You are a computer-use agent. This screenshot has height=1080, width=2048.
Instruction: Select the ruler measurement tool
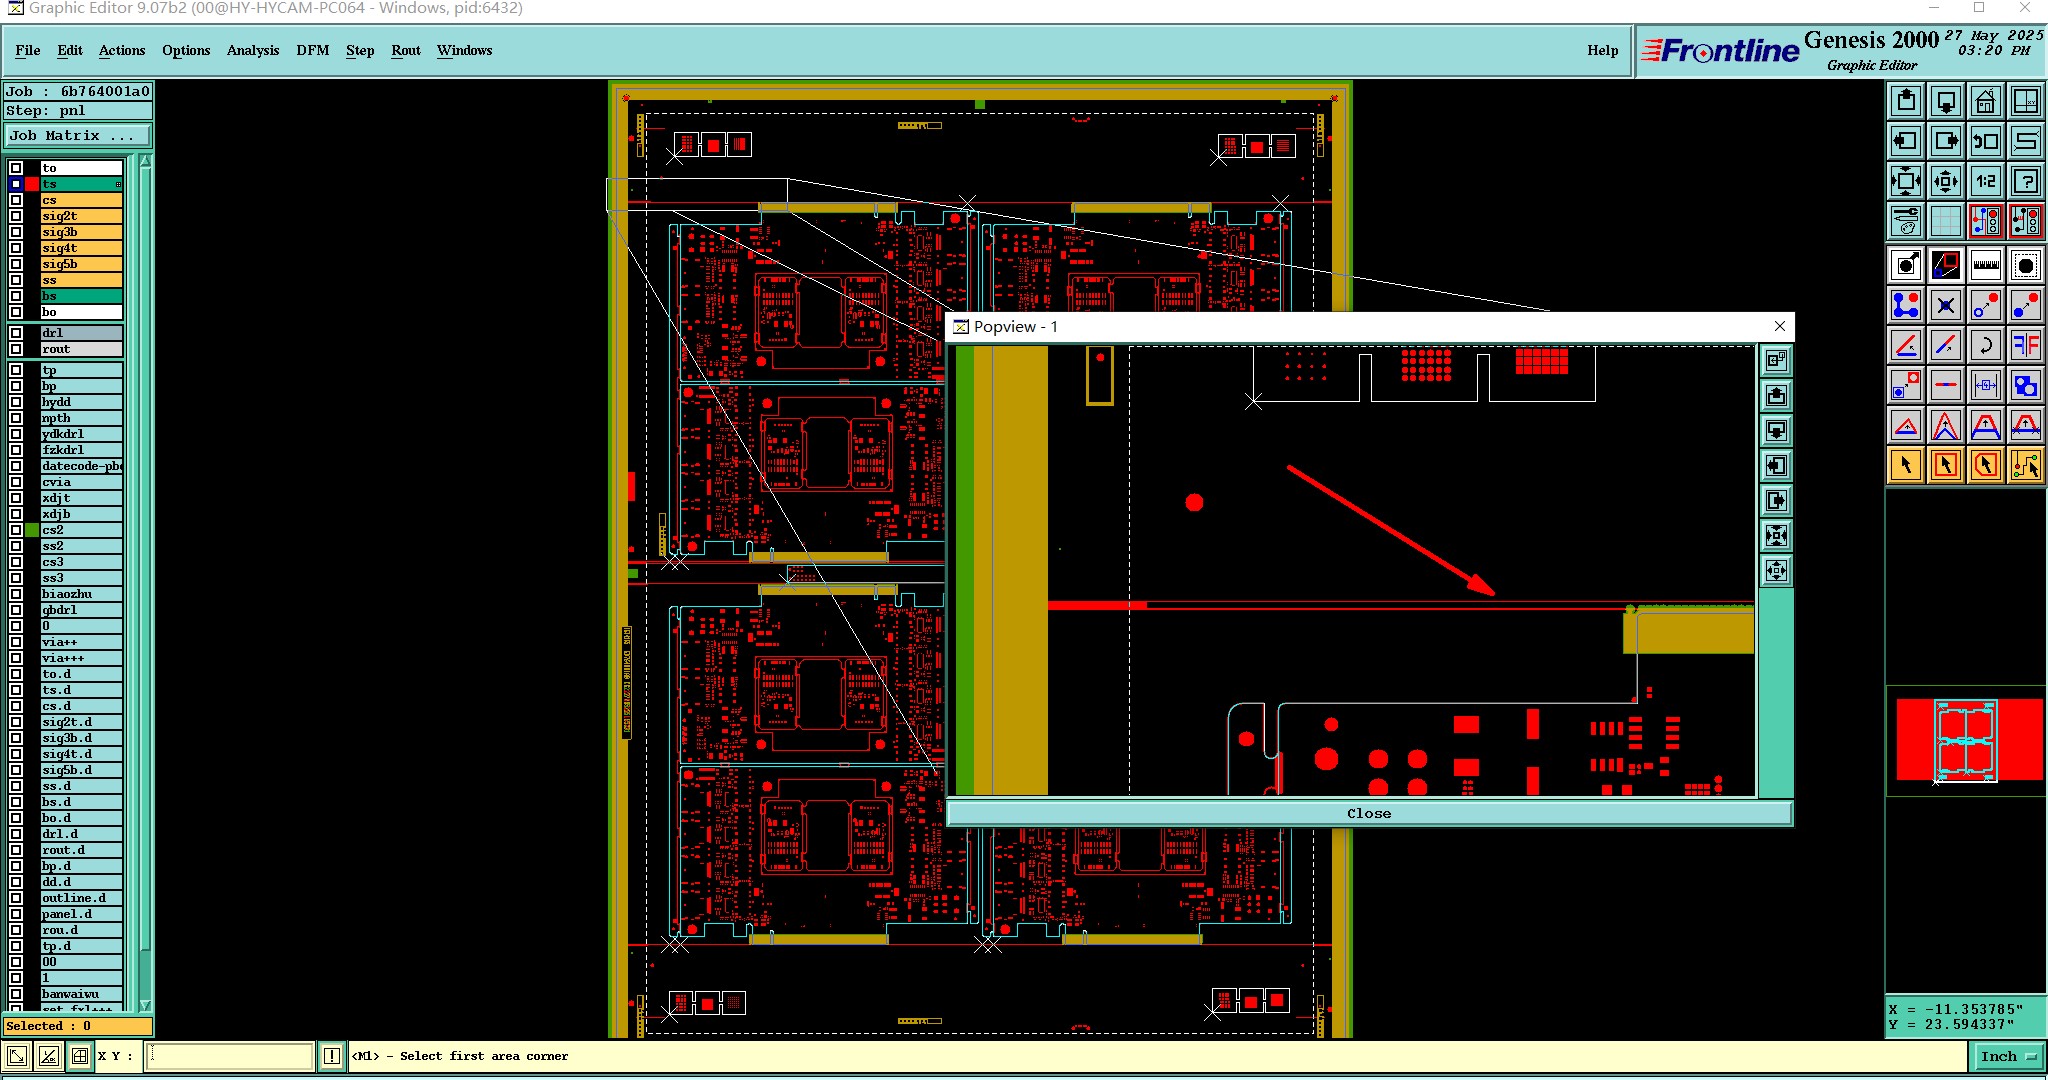(x=1985, y=265)
